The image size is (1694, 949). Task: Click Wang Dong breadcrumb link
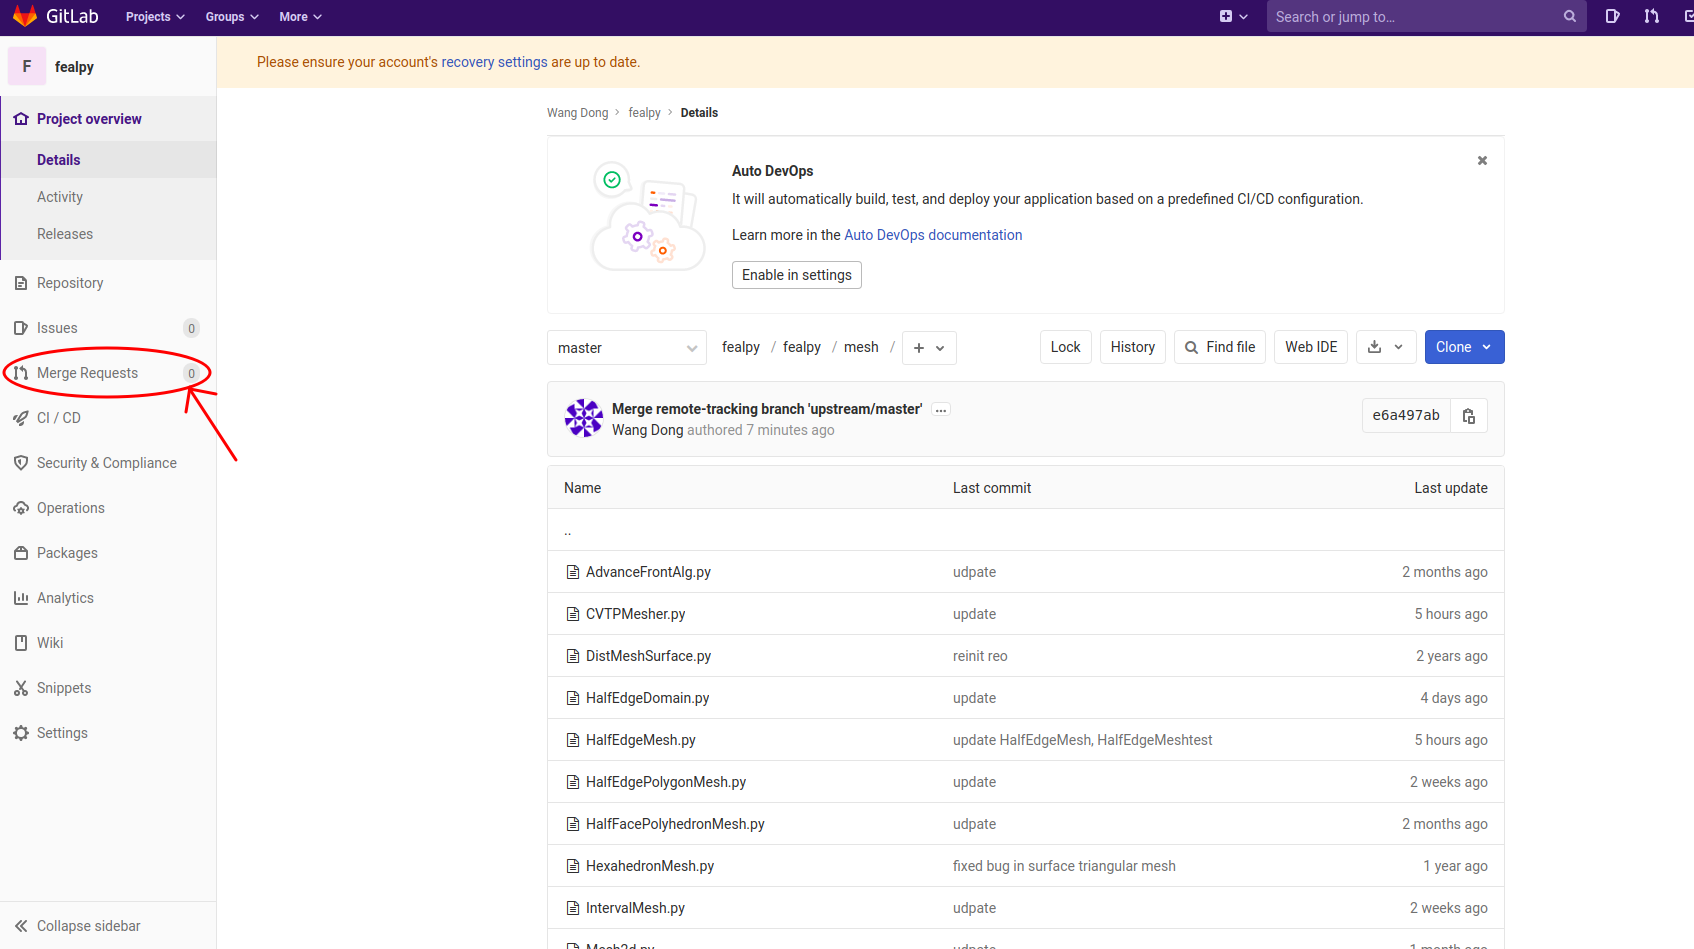pyautogui.click(x=577, y=113)
